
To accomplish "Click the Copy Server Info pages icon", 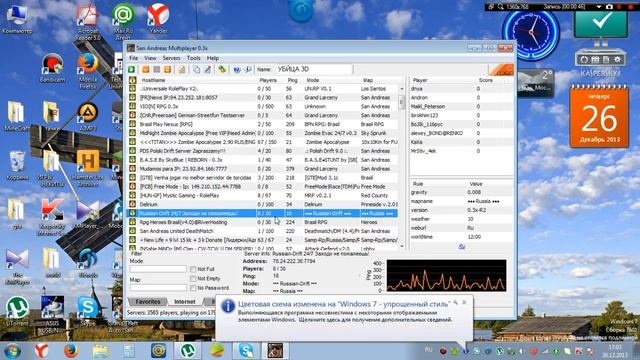I will point(196,69).
